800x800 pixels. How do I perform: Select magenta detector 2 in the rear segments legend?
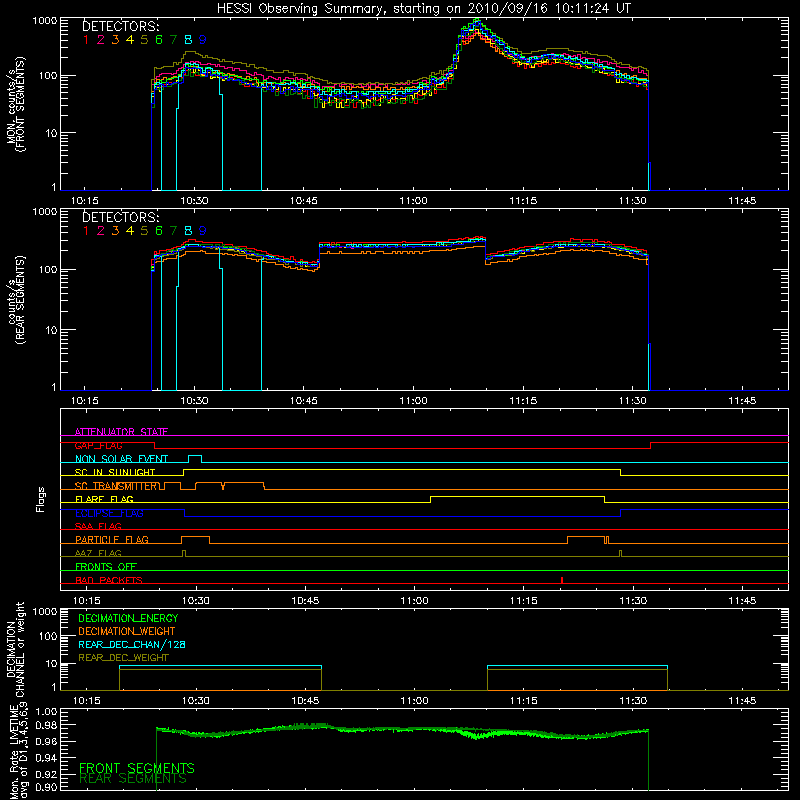click(101, 231)
